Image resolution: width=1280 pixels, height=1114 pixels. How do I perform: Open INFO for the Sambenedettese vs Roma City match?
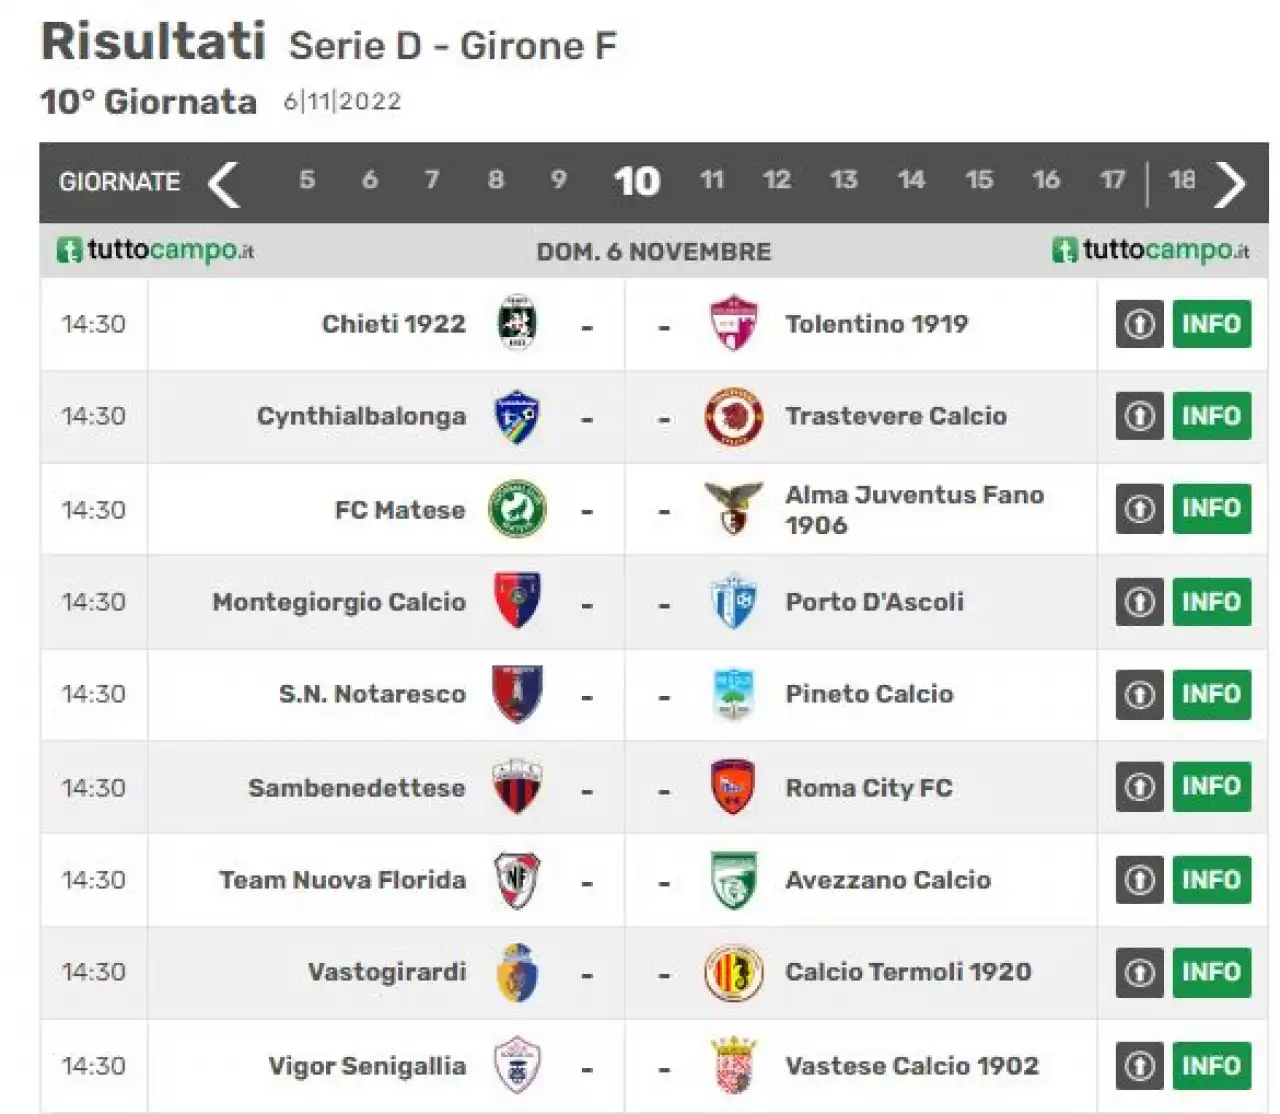coord(1211,787)
